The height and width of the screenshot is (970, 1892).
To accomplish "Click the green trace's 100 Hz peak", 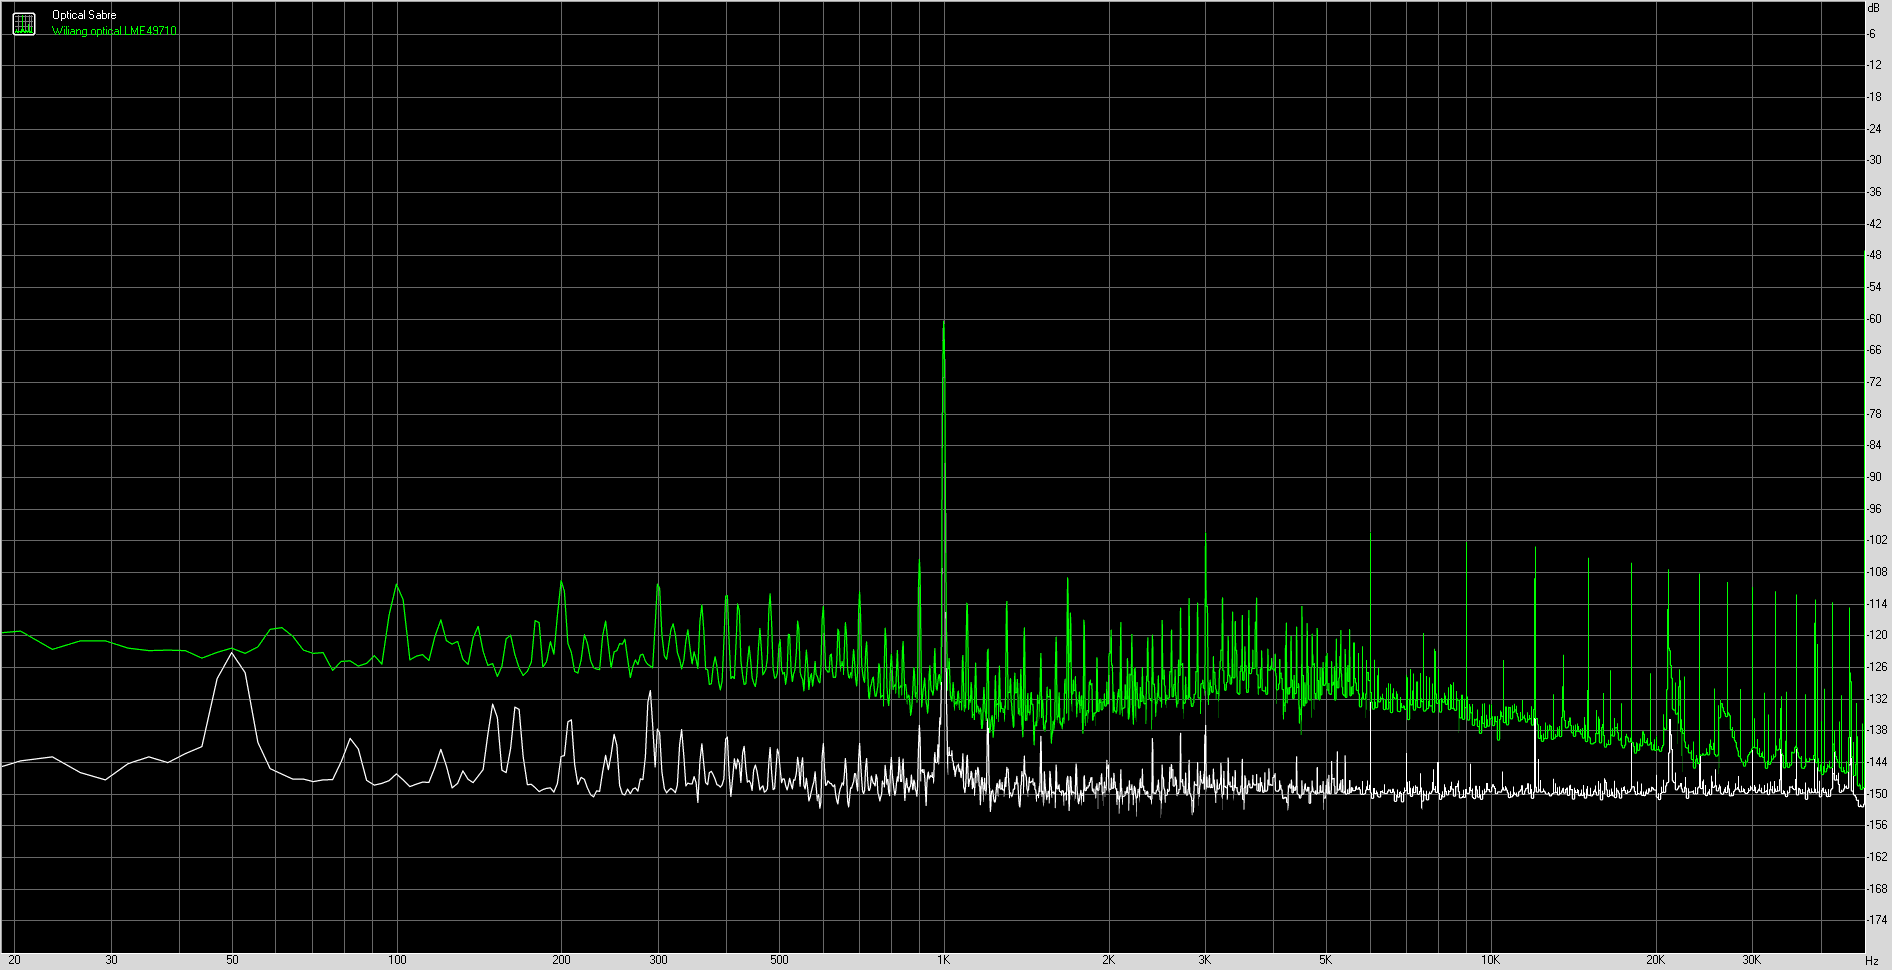I will 397,584.
